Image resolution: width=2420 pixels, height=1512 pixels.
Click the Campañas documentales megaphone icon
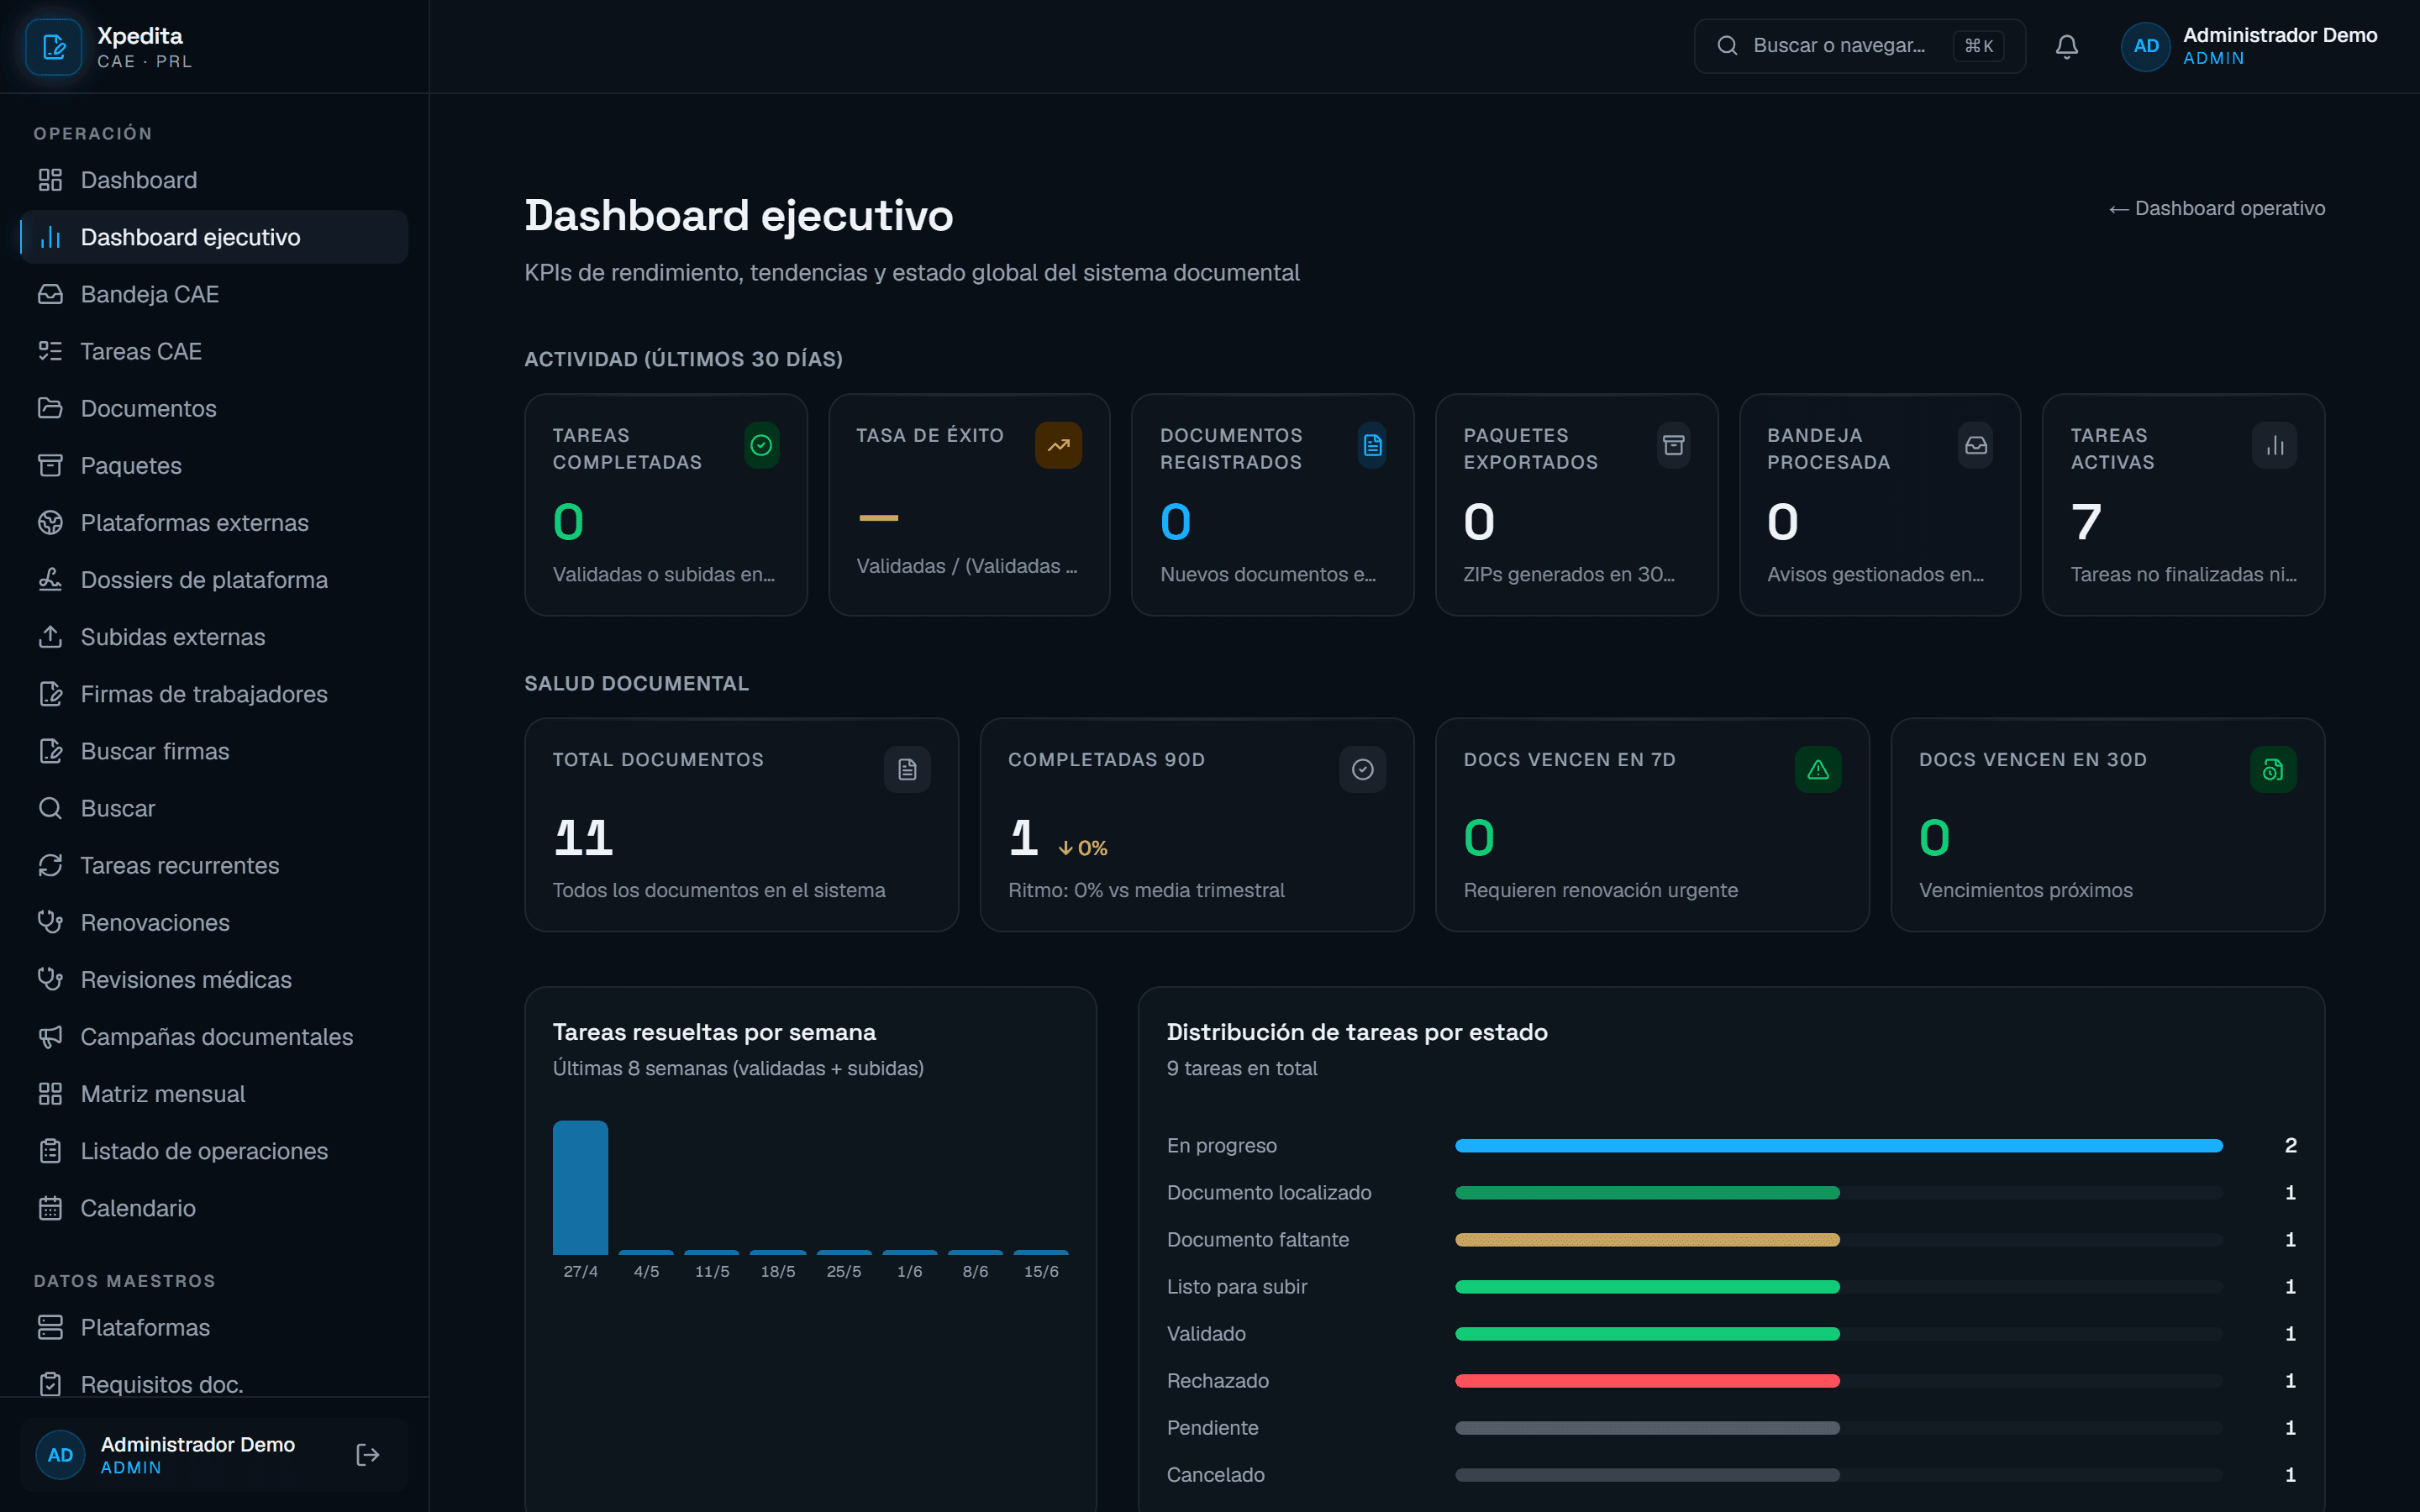coord(50,1037)
